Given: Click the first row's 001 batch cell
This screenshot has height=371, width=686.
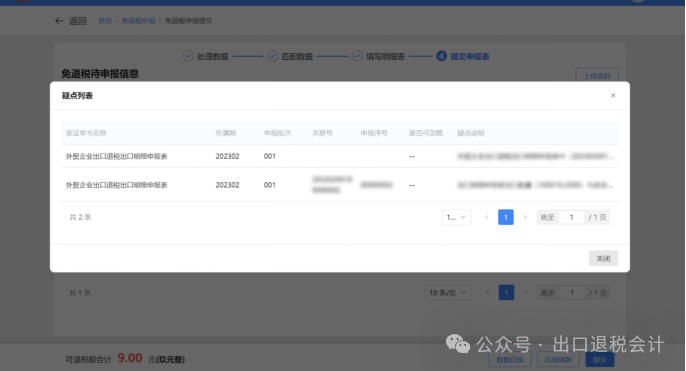Looking at the screenshot, I should (x=270, y=156).
